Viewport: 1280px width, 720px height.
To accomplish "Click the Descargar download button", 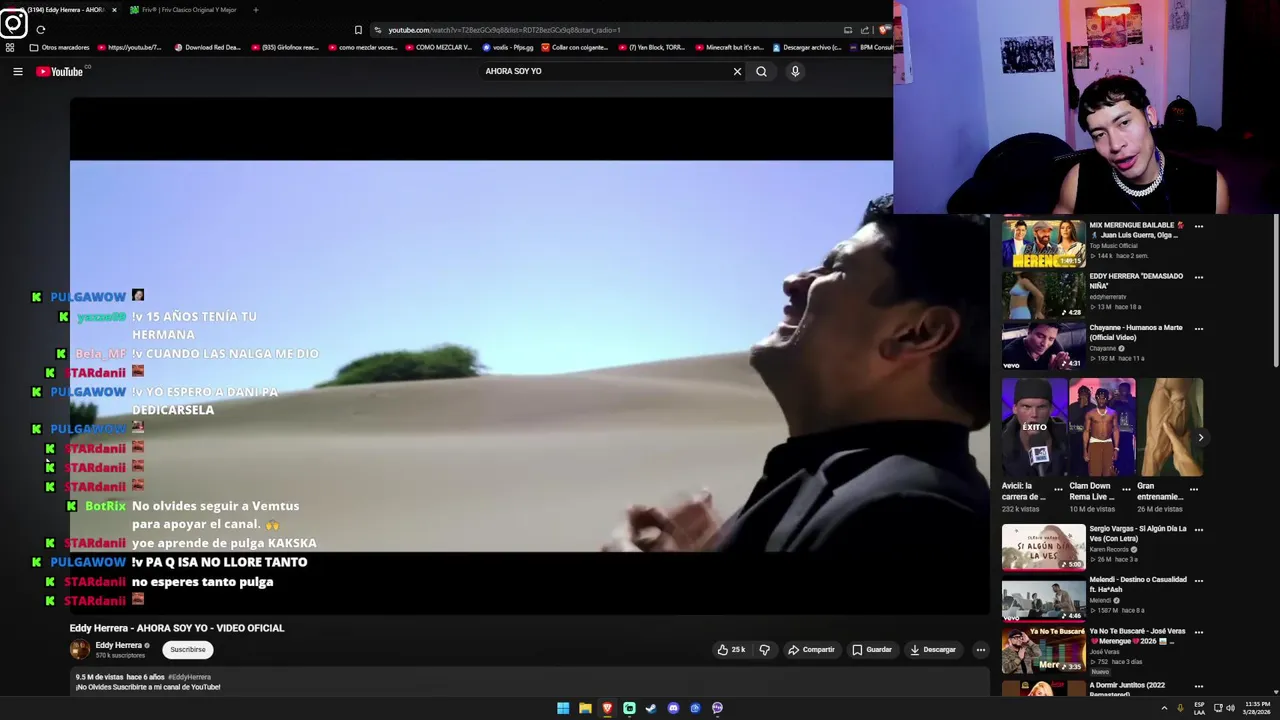I will point(933,650).
